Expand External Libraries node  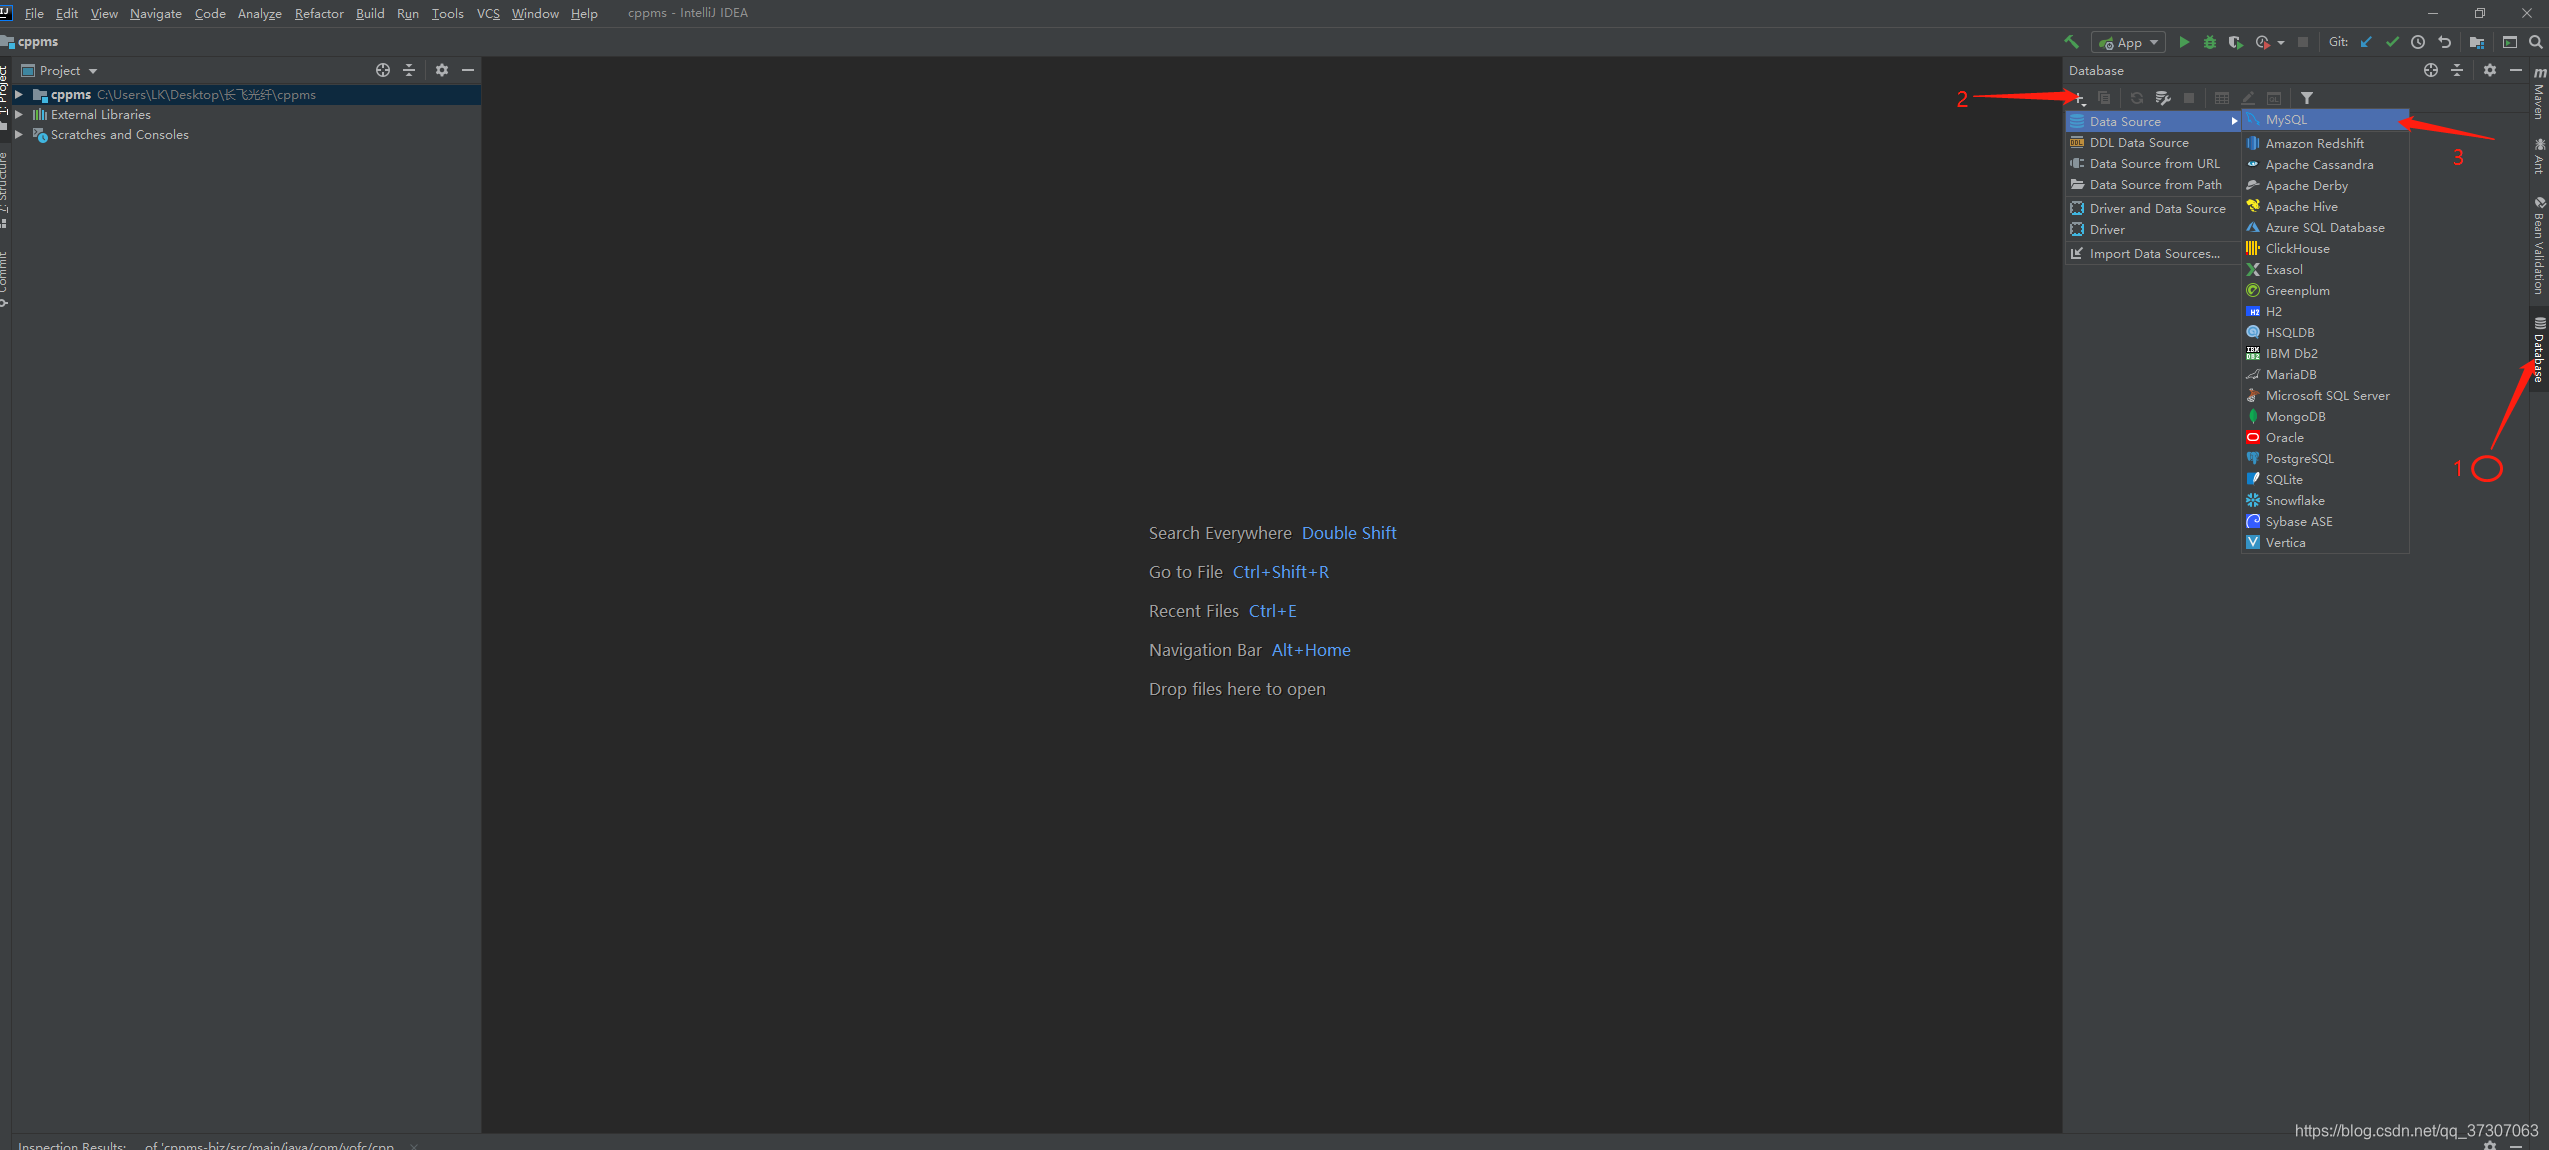(x=19, y=115)
